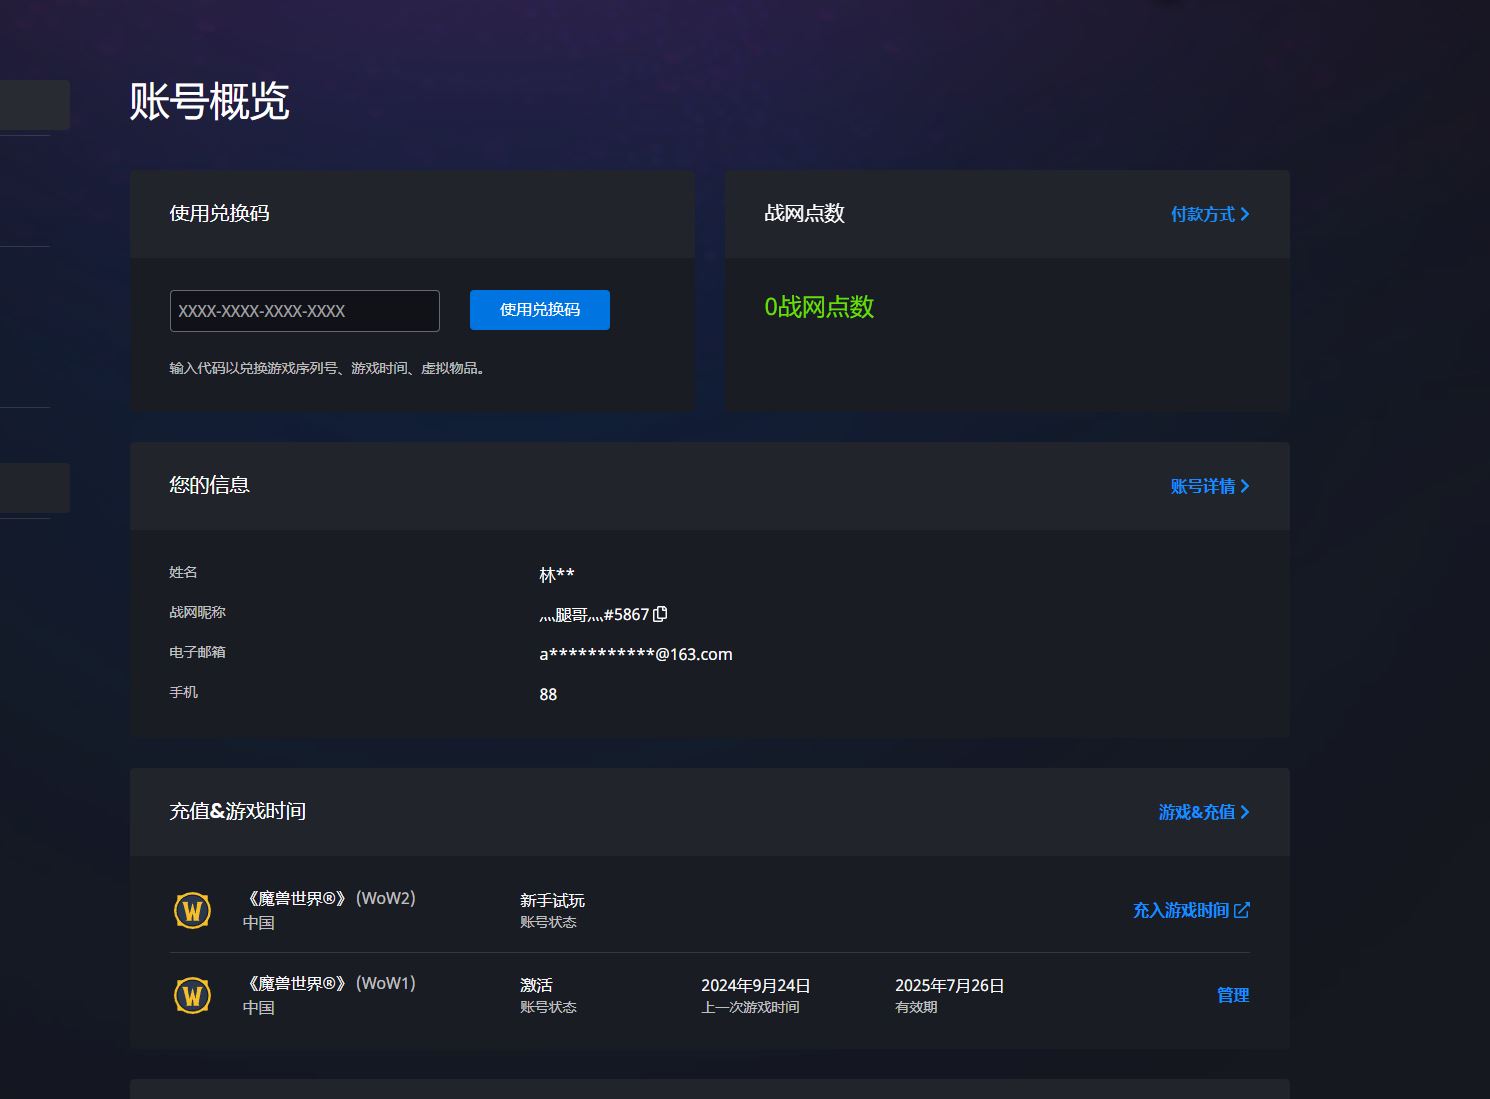This screenshot has width=1490, height=1099.
Task: Select the 《魔兽世界®》(WoW2) game title
Action: click(x=330, y=898)
